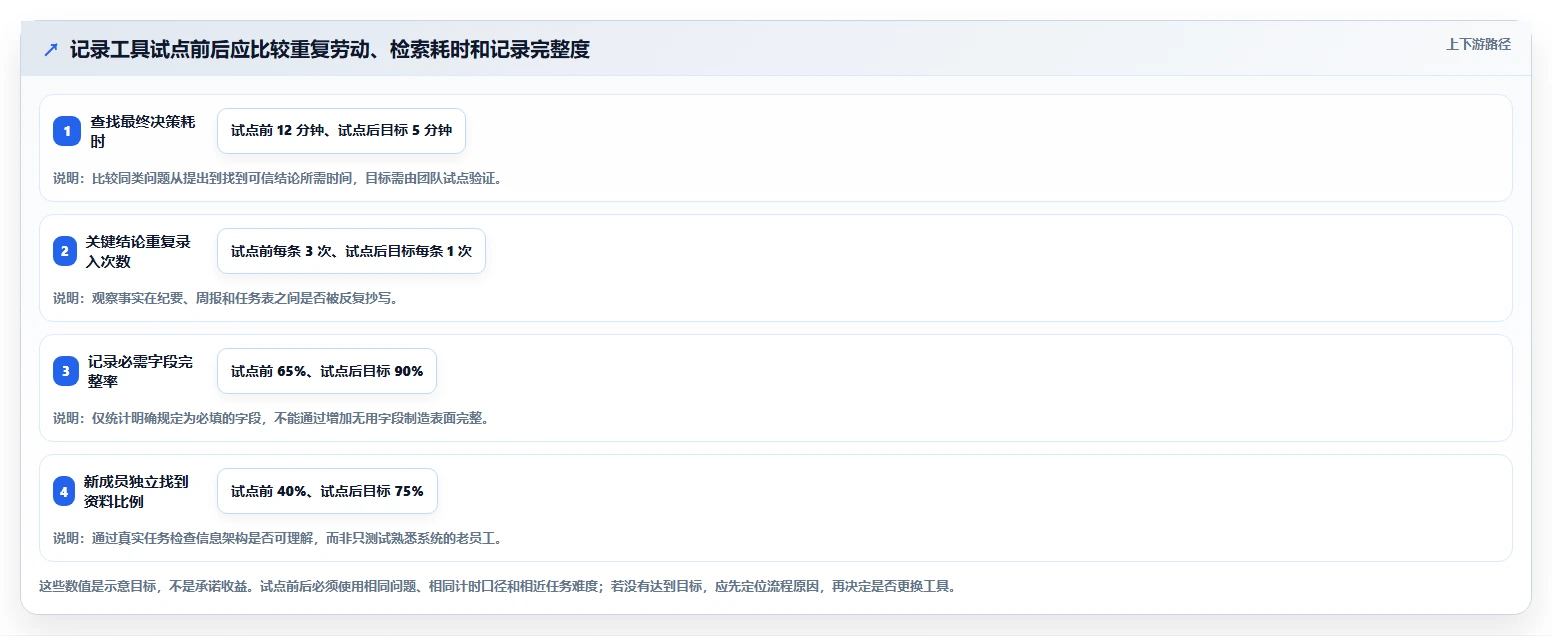This screenshot has height=636, width=1552.
Task: Select the 记录必需字段完整率 item title
Action: 140,371
